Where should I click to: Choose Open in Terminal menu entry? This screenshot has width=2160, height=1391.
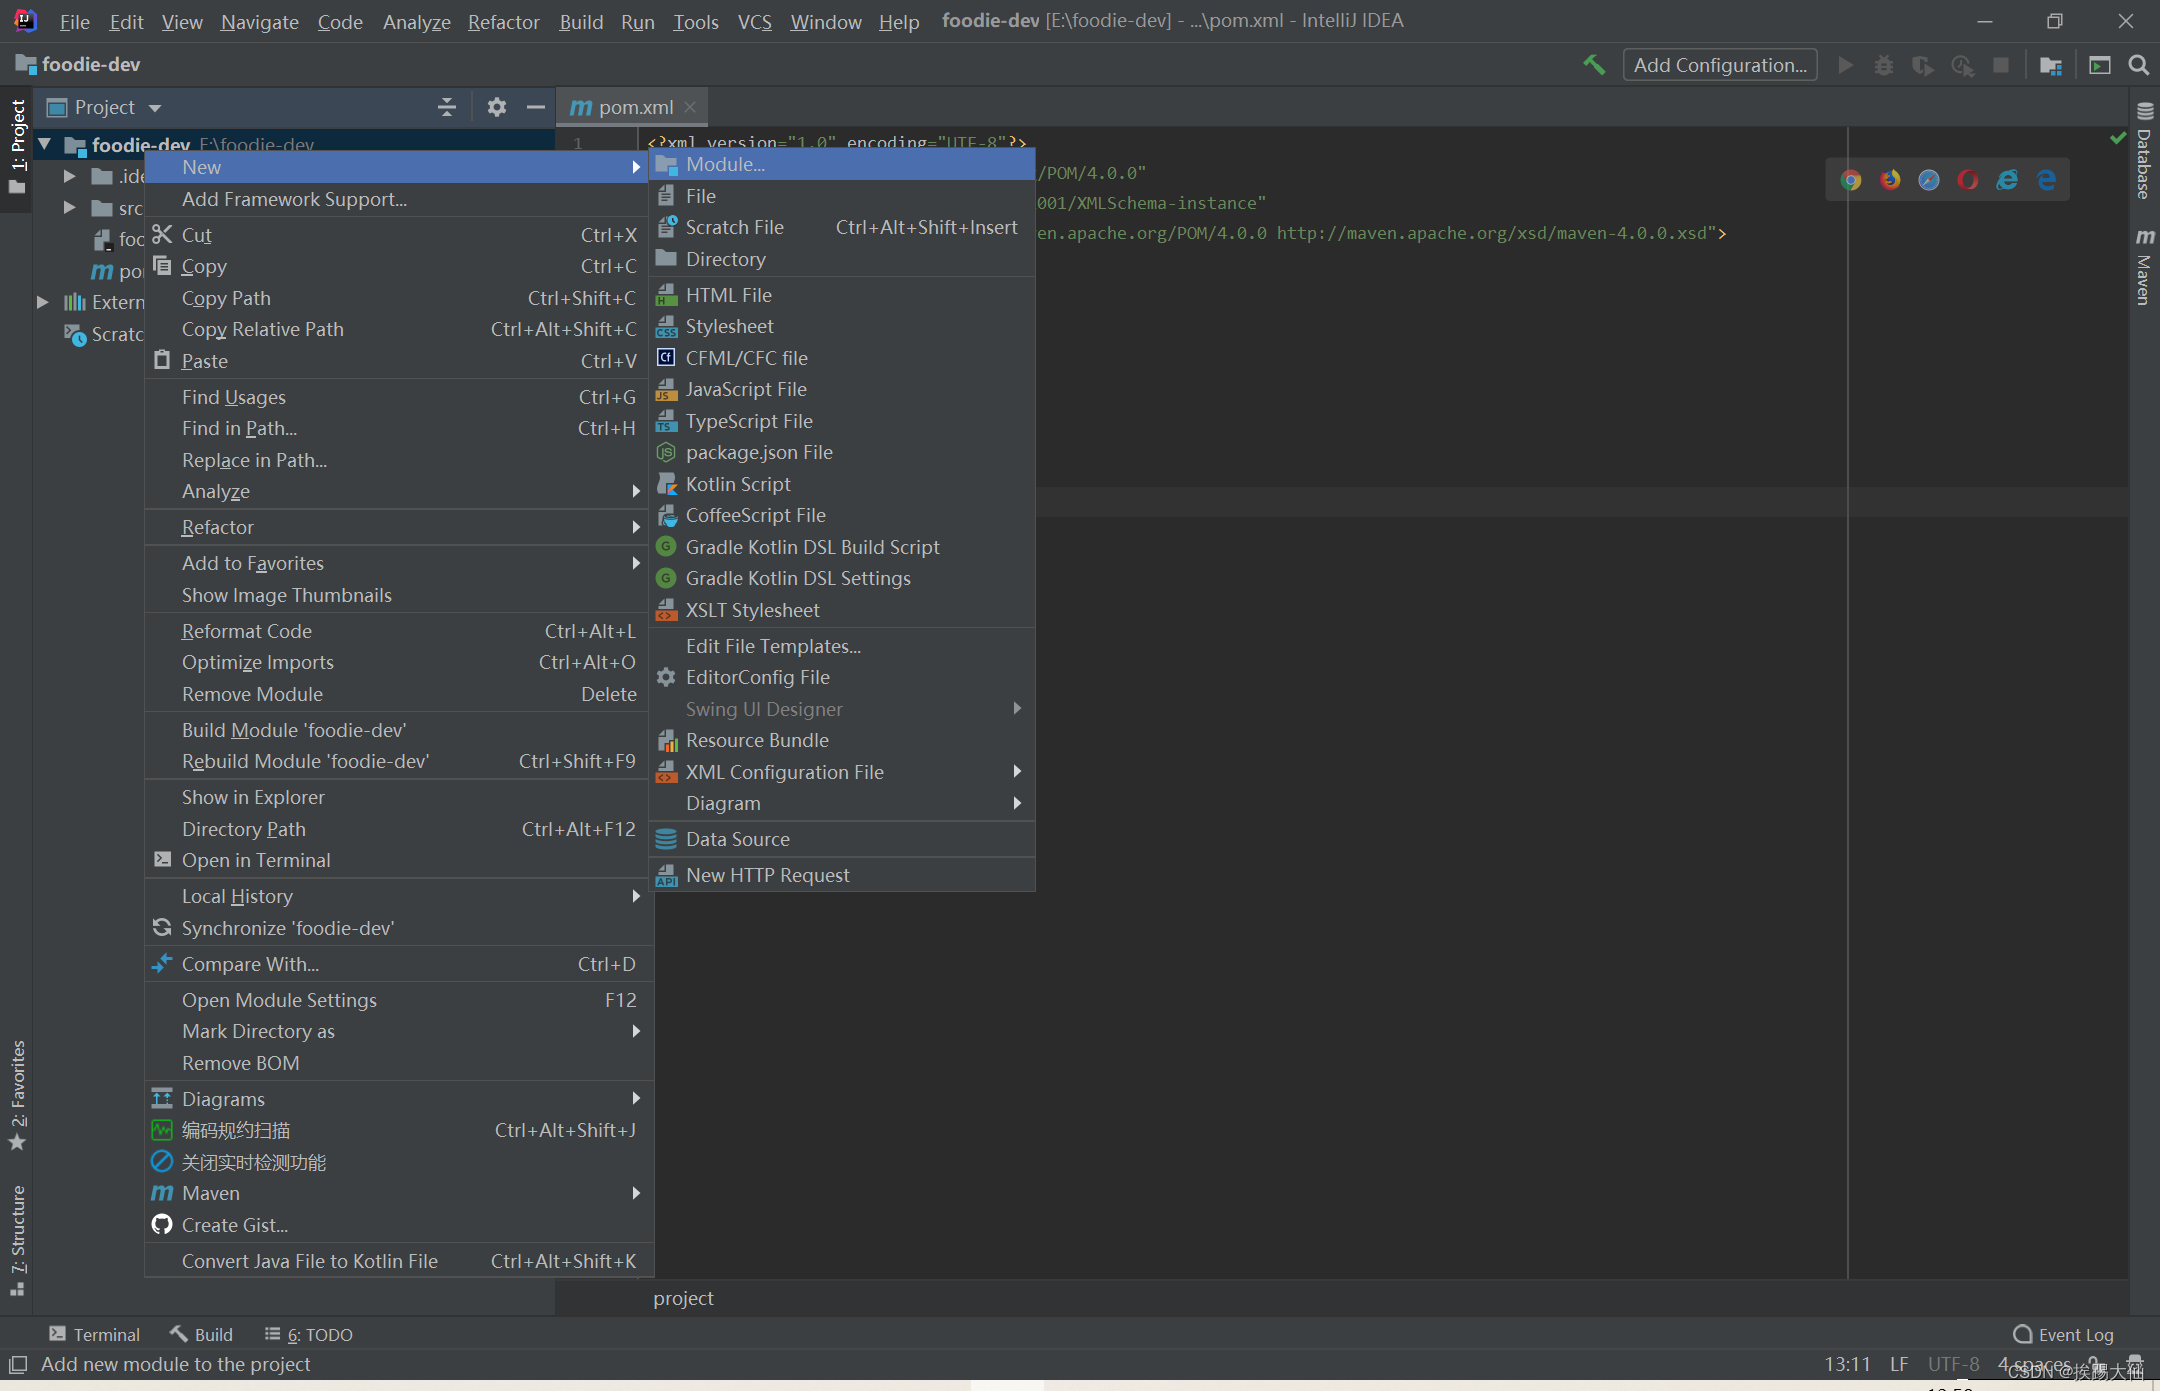point(256,860)
